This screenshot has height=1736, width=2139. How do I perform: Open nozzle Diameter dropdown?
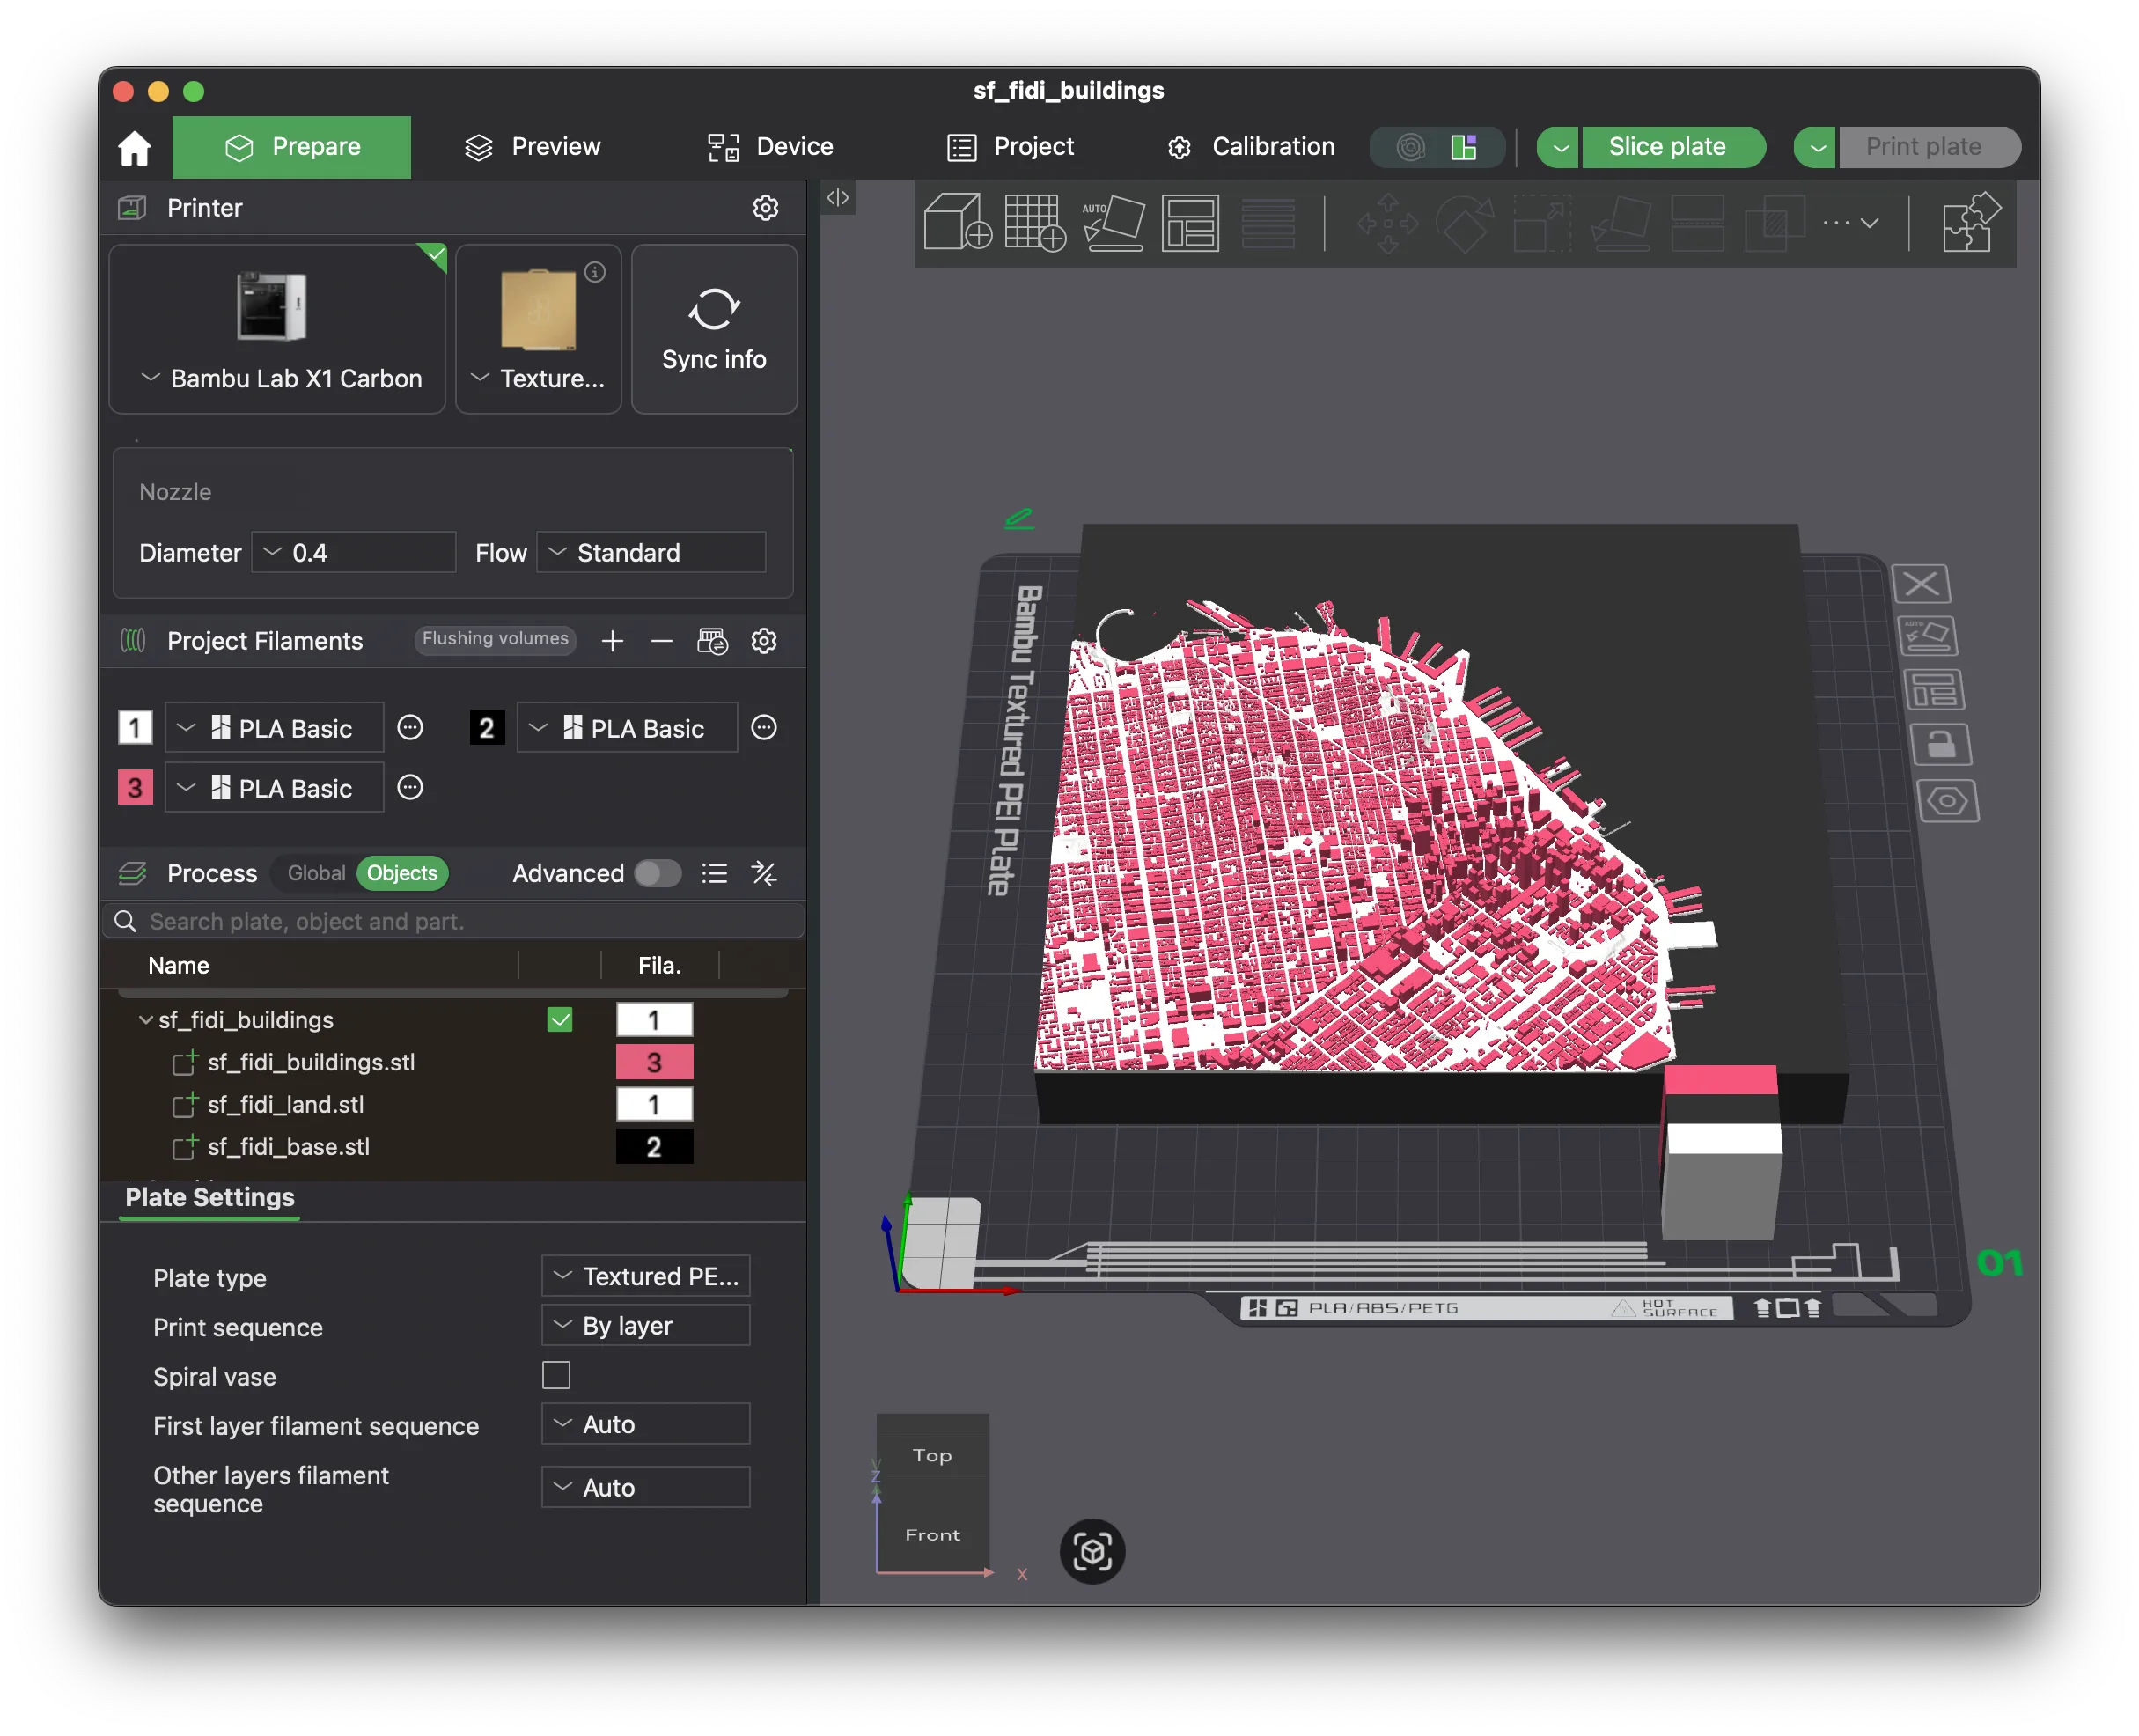[354, 552]
